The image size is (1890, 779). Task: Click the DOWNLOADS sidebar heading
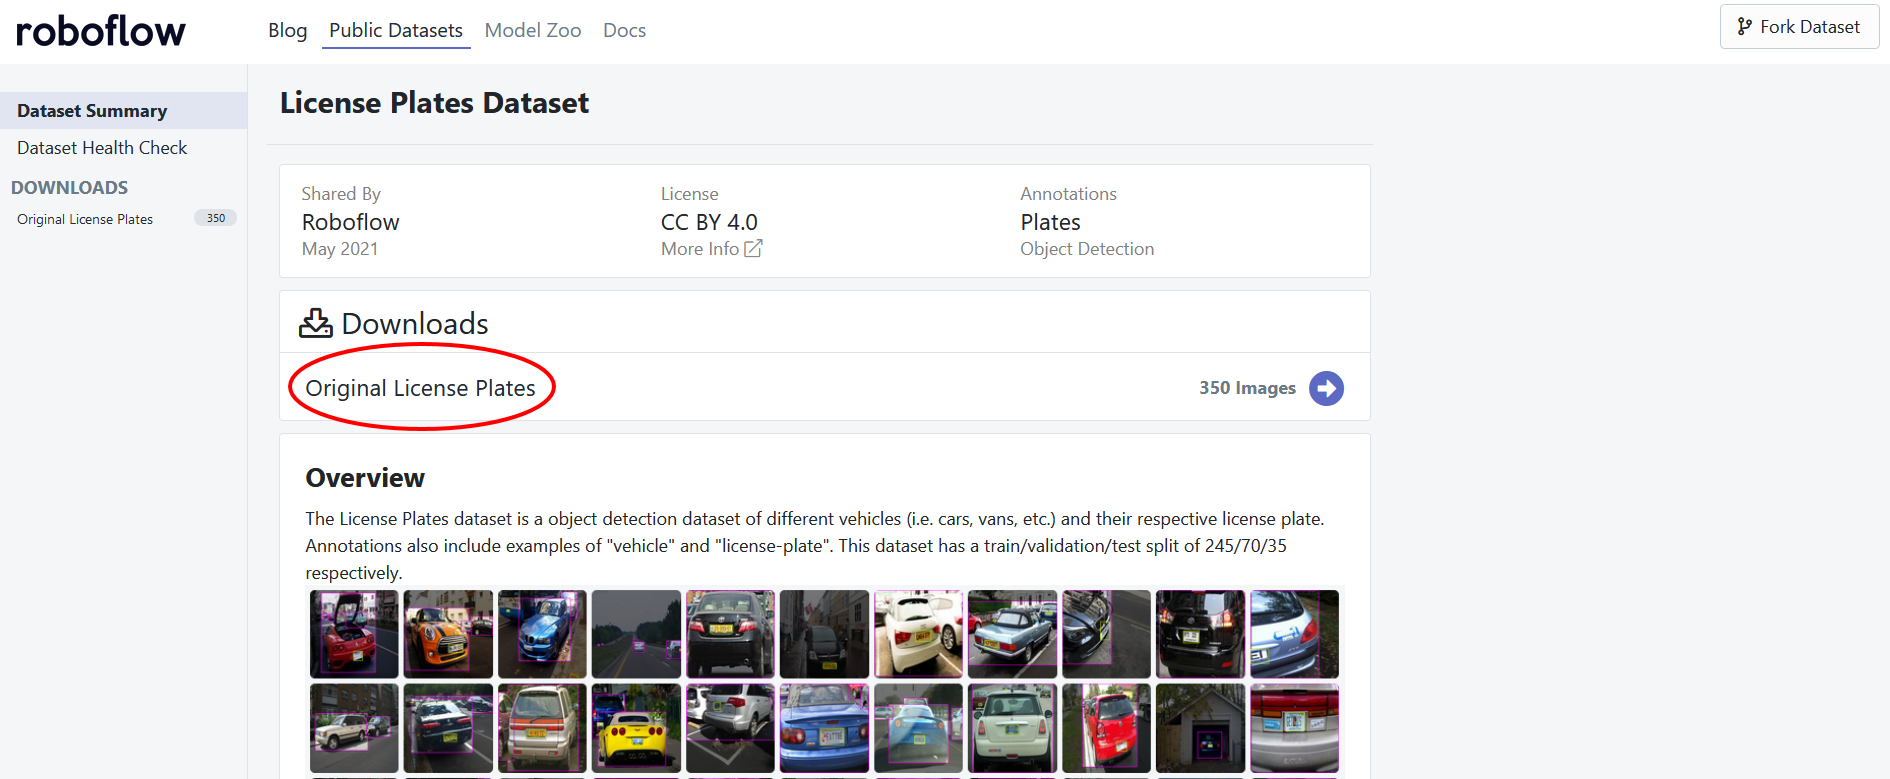69,188
